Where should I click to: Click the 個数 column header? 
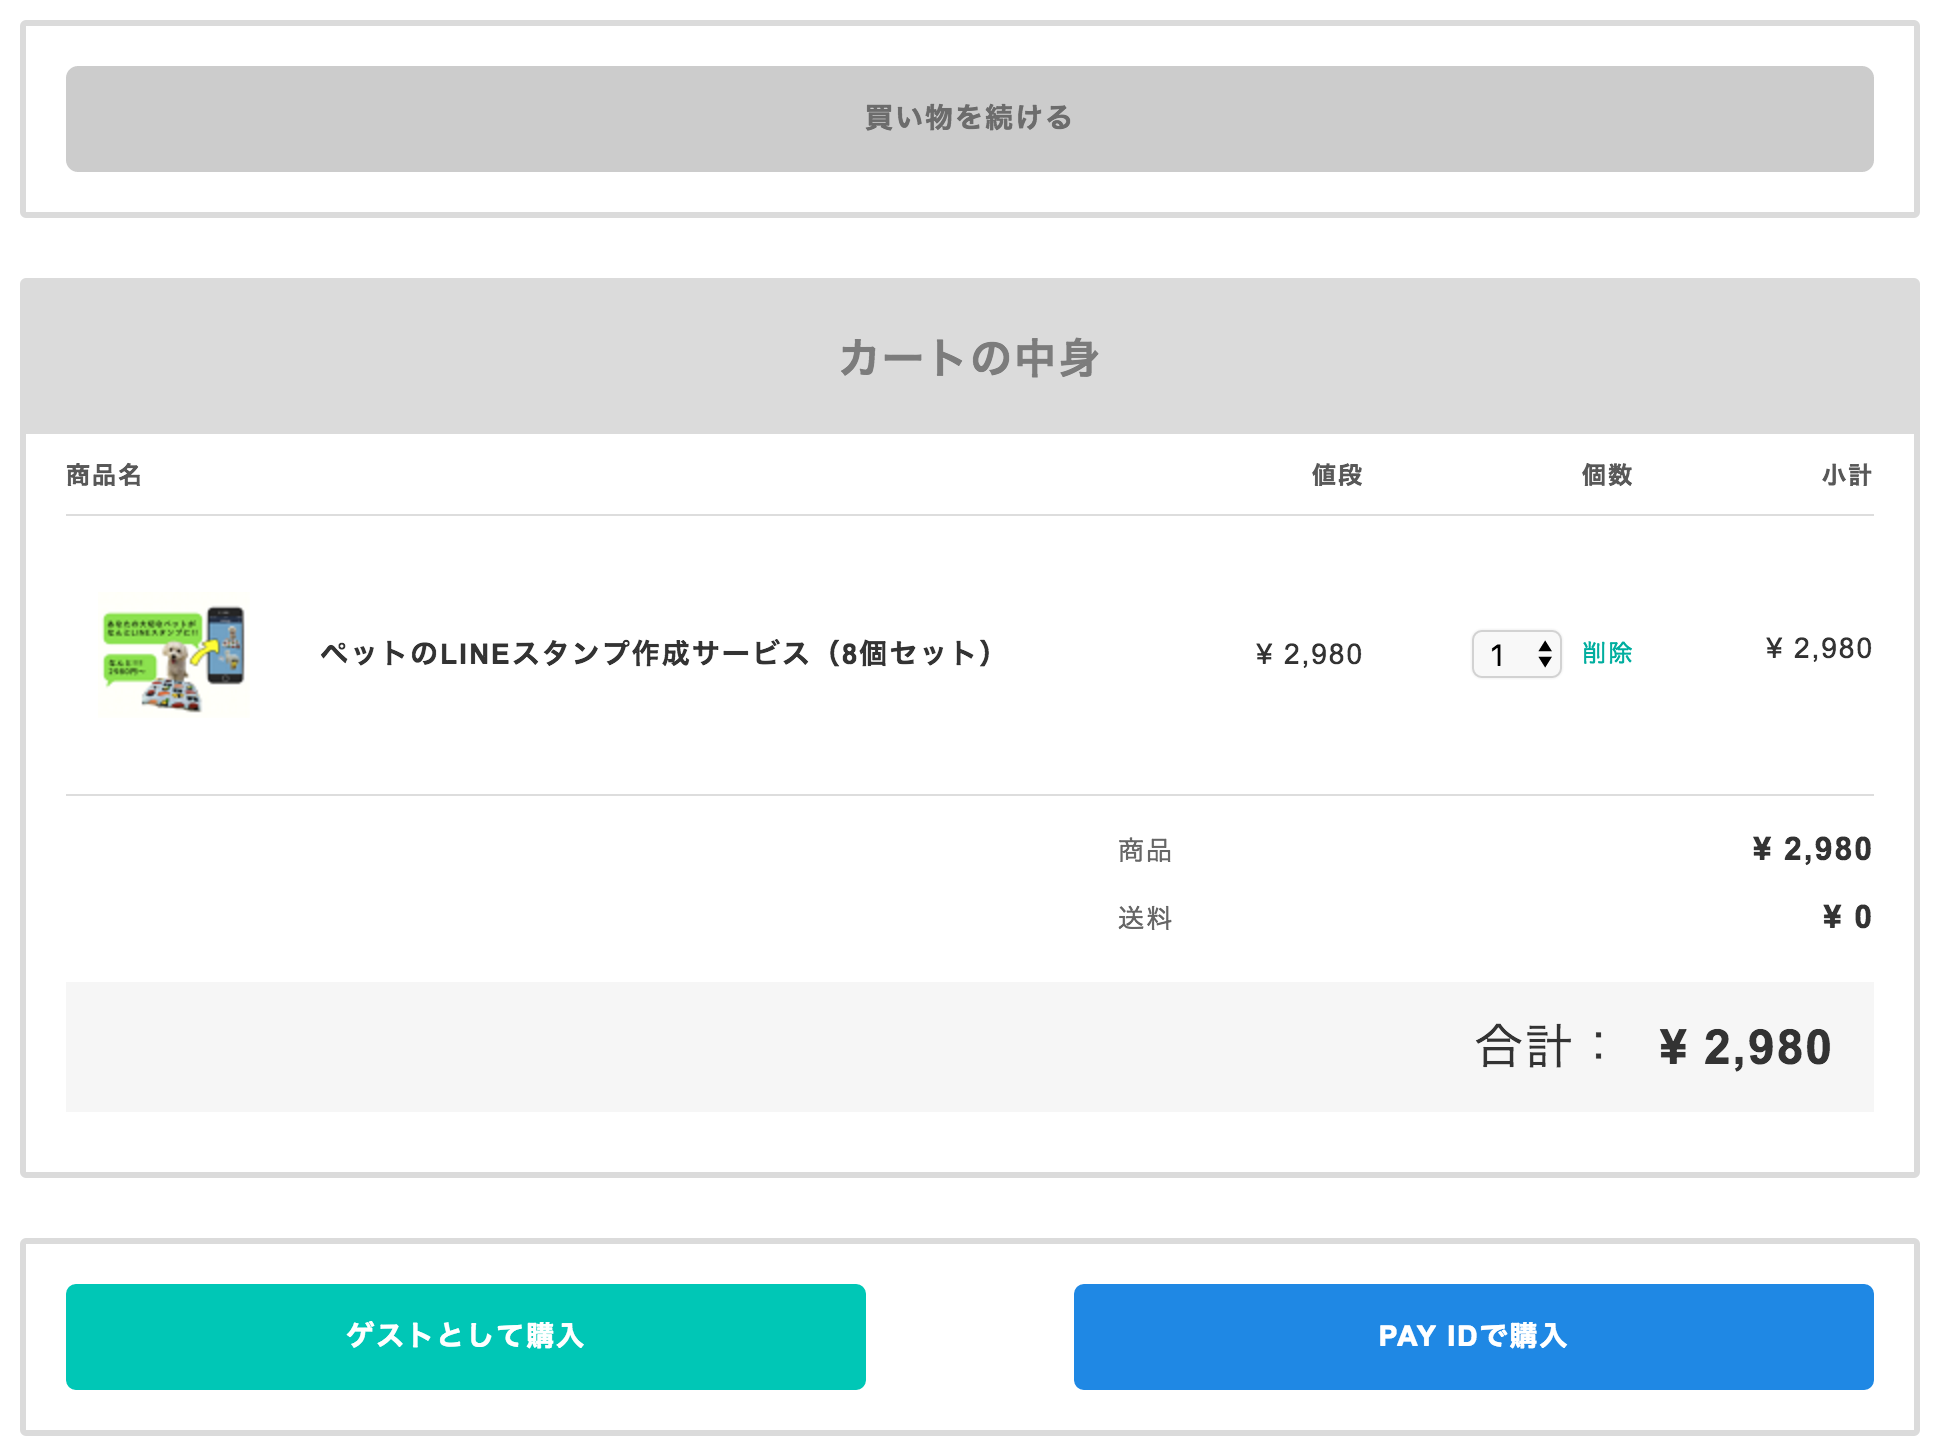1607,475
